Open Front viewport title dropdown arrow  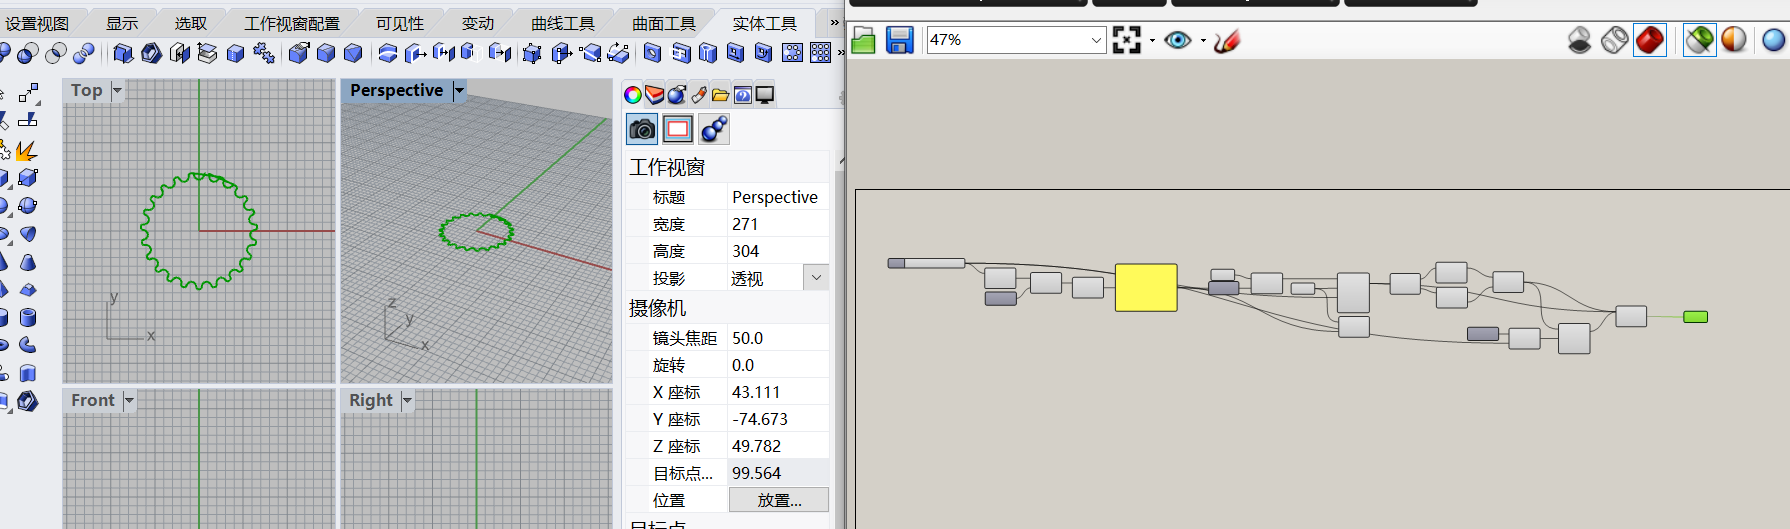point(129,401)
